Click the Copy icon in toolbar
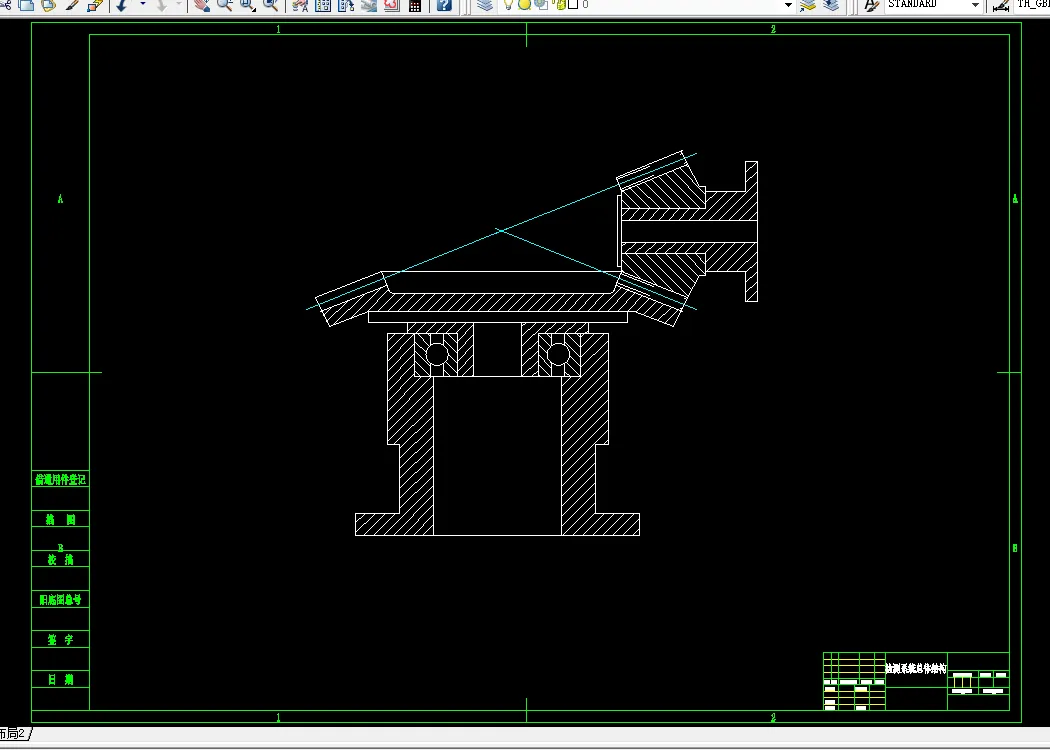Image resolution: width=1050 pixels, height=750 pixels. point(26,5)
